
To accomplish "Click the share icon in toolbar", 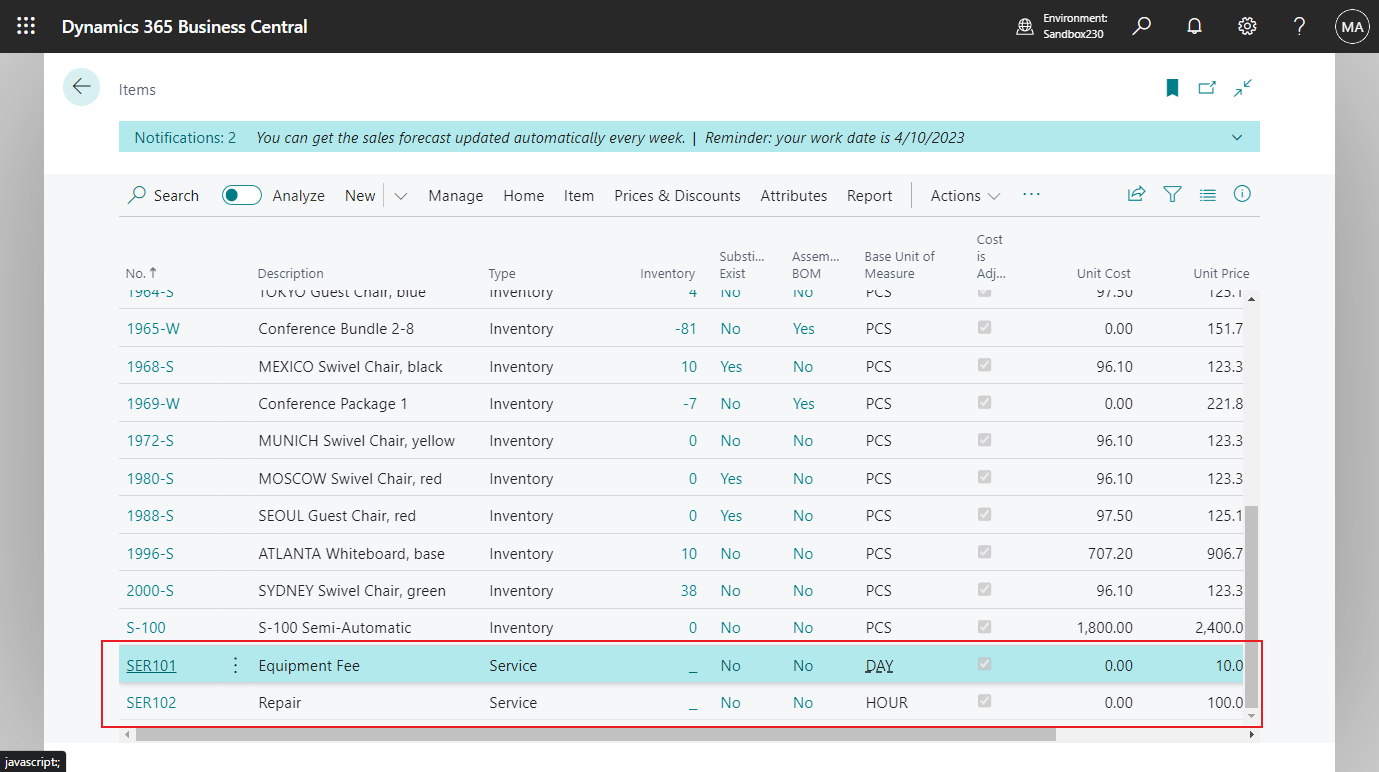I will [x=1136, y=195].
